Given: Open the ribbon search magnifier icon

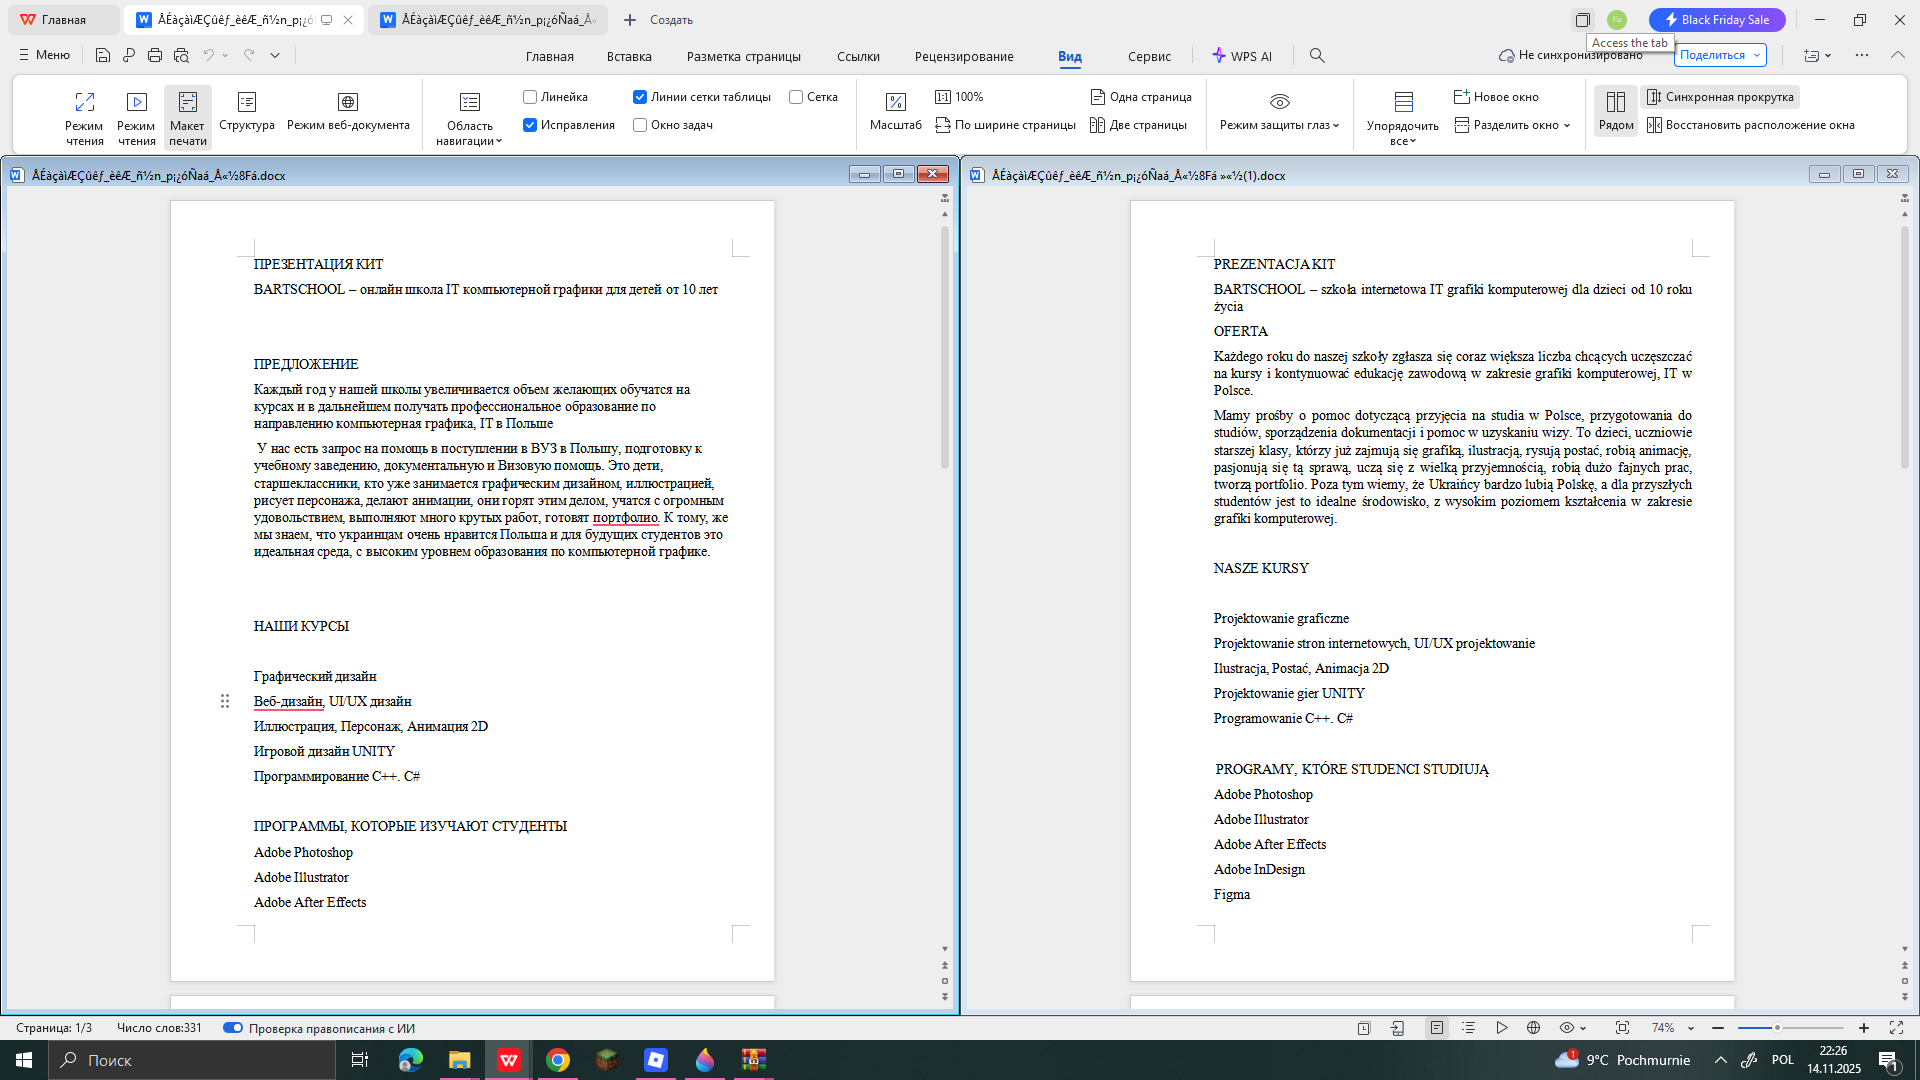Looking at the screenshot, I should 1317,56.
